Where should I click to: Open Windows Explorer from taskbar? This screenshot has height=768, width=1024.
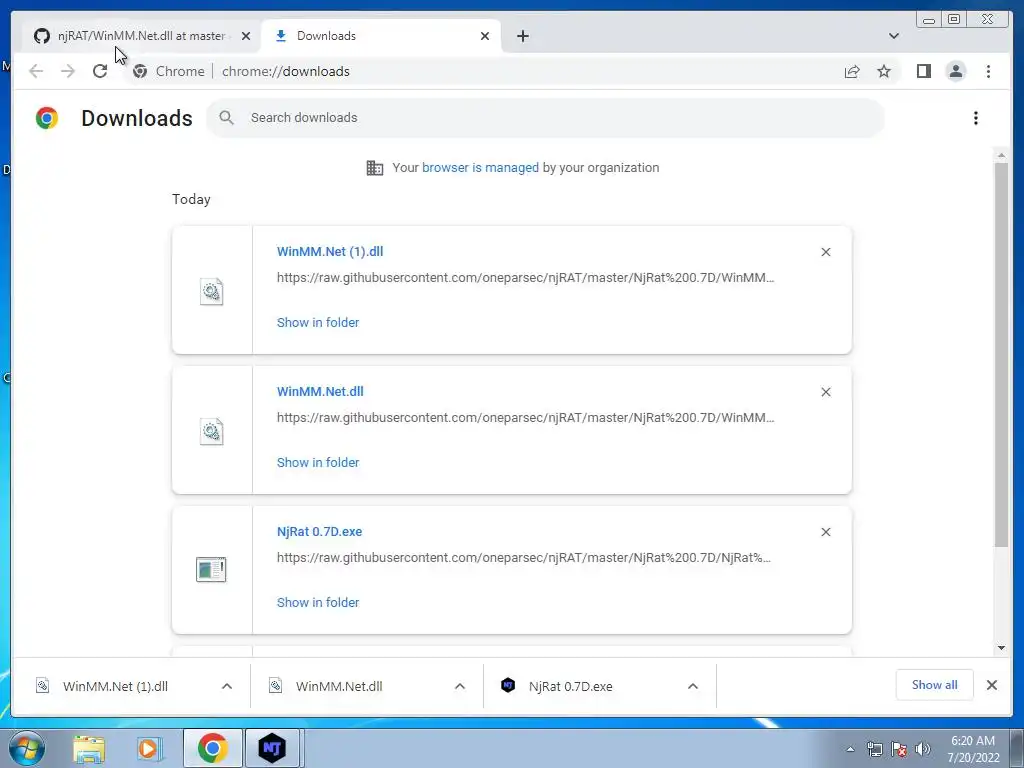89,748
